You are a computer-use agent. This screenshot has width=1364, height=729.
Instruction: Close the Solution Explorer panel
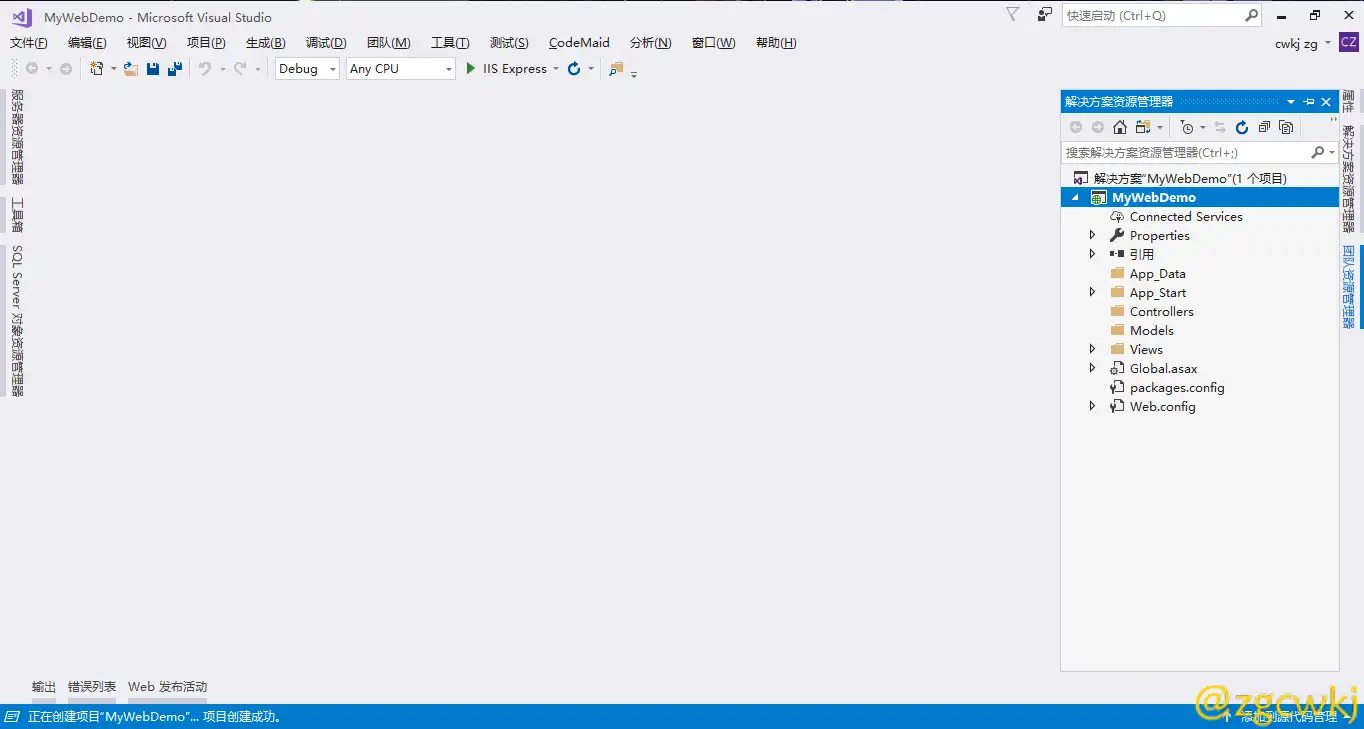[1327, 102]
